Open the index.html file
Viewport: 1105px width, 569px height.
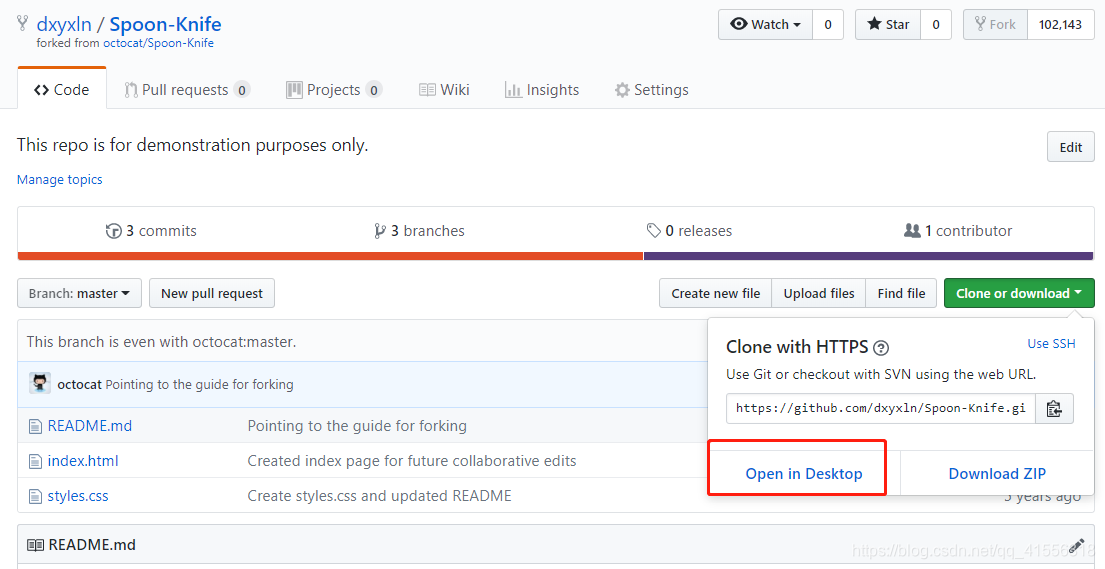(x=83, y=461)
